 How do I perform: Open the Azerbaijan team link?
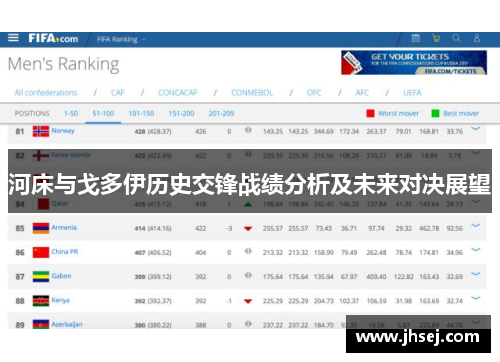point(67,324)
